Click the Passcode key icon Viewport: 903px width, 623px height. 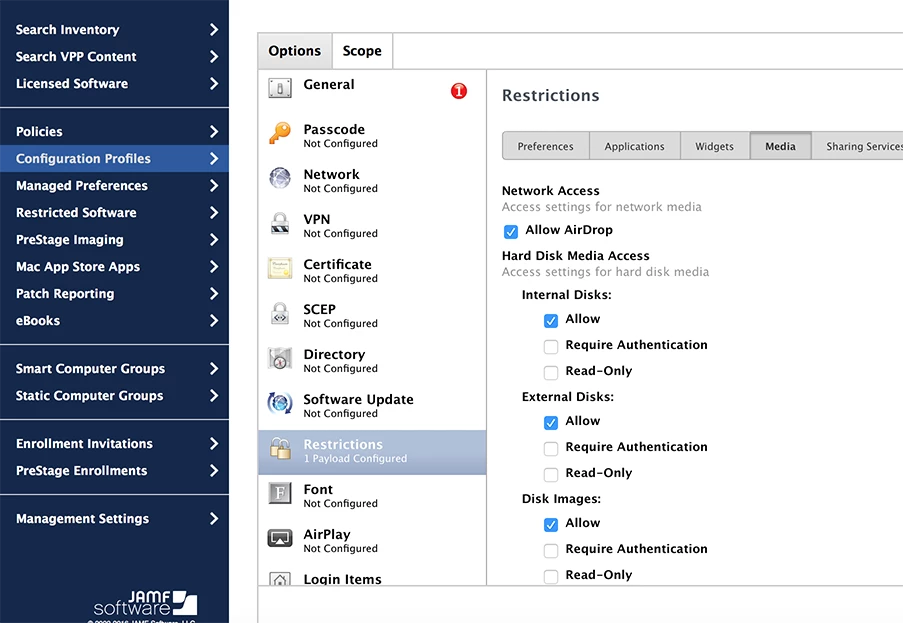pyautogui.click(x=280, y=133)
